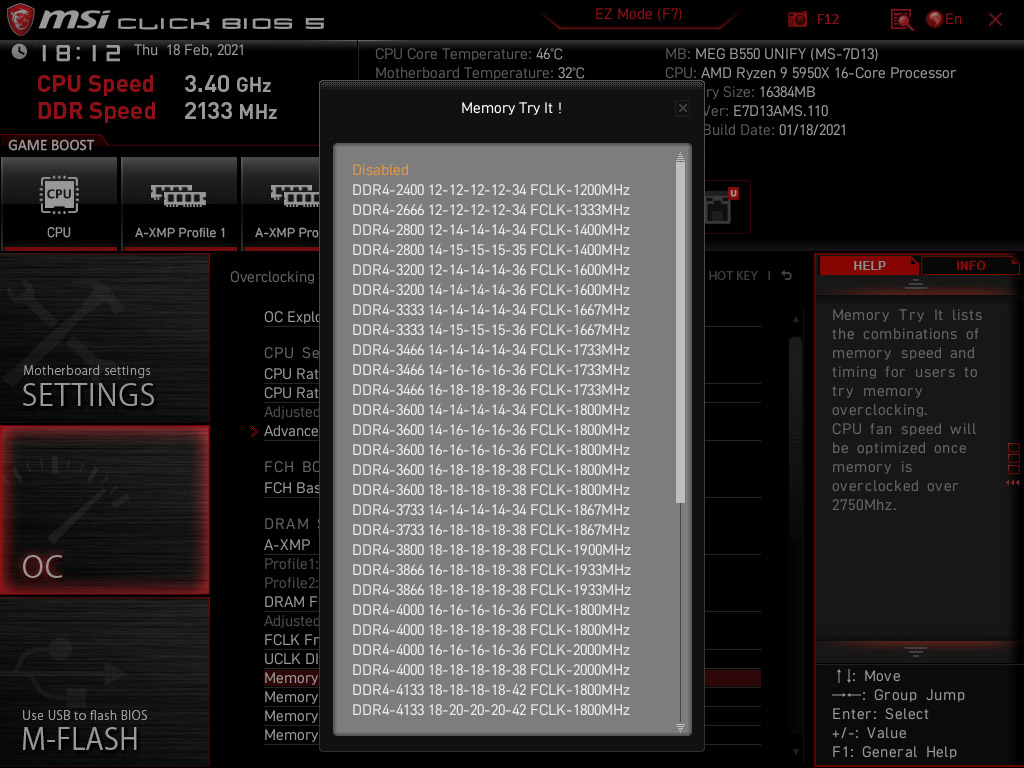Select DDR4-3600 18-18-18-18-38 FCLK-1800MHz
The image size is (1024, 768).
(x=491, y=490)
